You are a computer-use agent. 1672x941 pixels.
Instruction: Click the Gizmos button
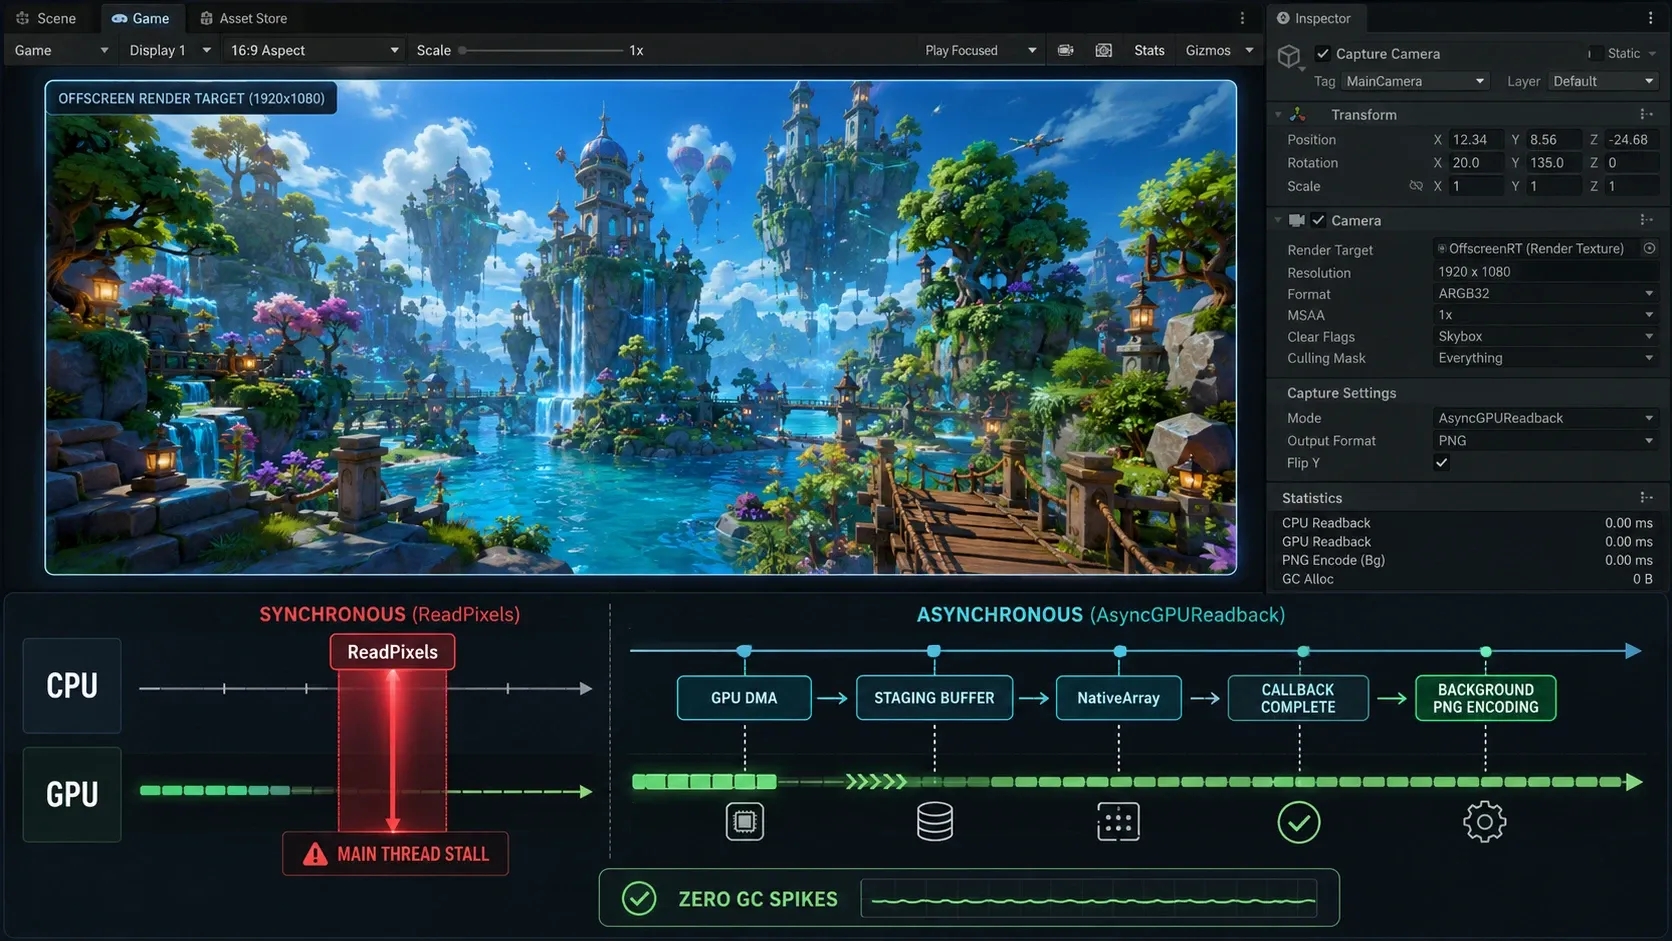coord(1208,50)
